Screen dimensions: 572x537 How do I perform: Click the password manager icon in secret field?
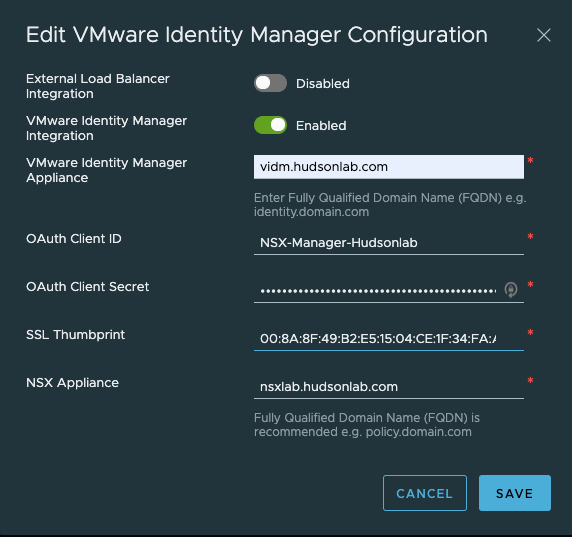(511, 290)
